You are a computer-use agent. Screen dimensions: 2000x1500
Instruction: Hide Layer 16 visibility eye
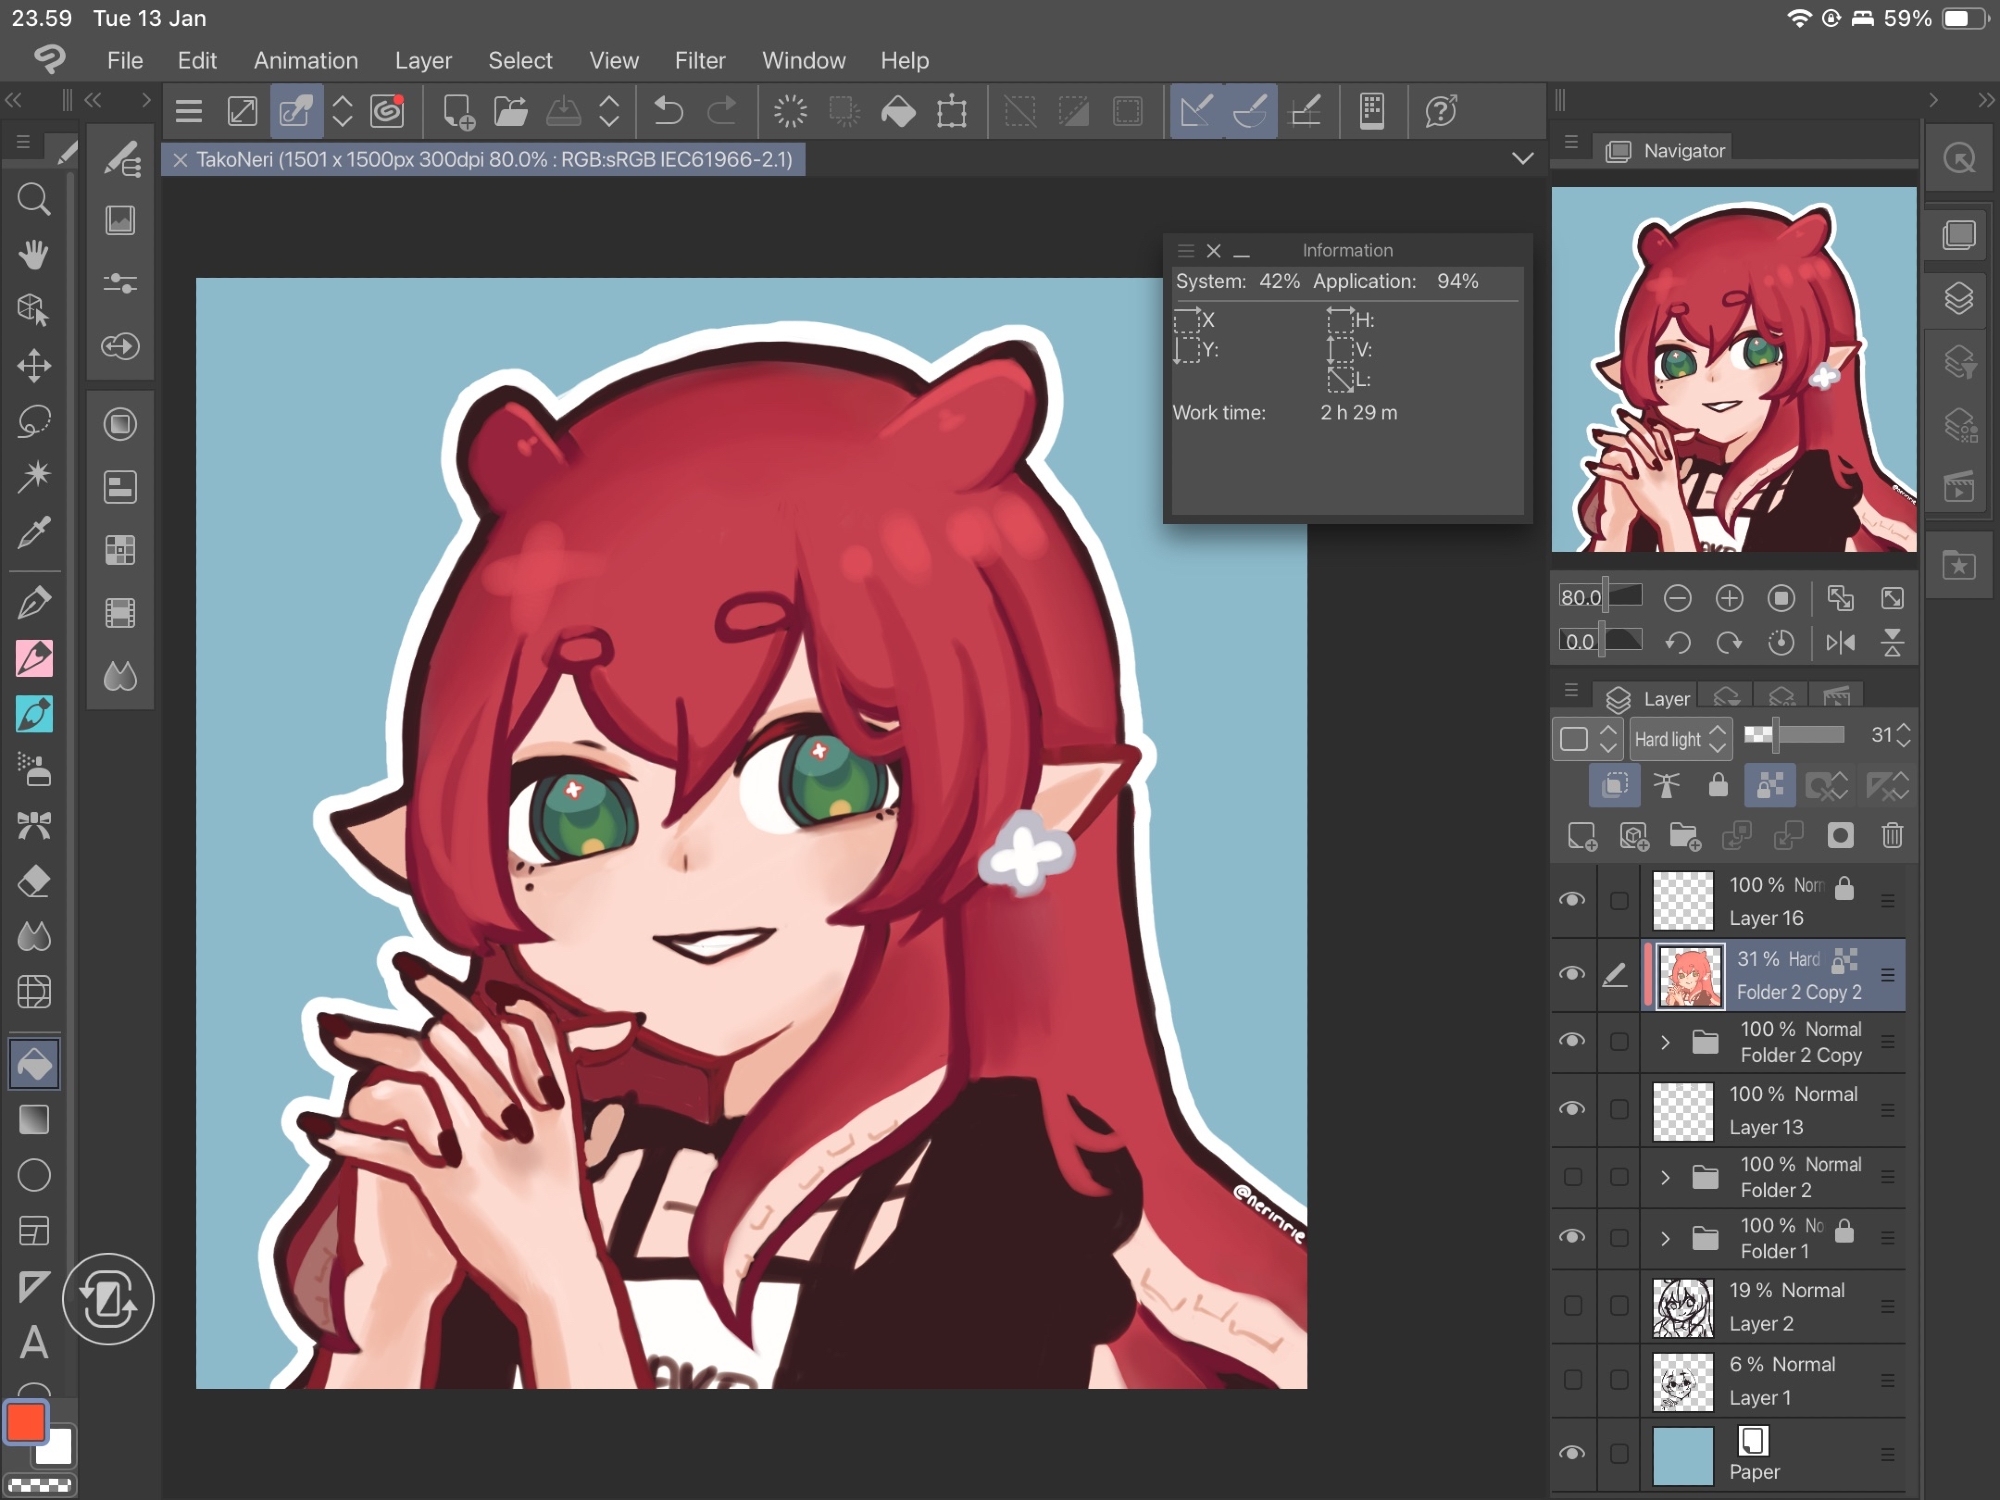(1572, 900)
